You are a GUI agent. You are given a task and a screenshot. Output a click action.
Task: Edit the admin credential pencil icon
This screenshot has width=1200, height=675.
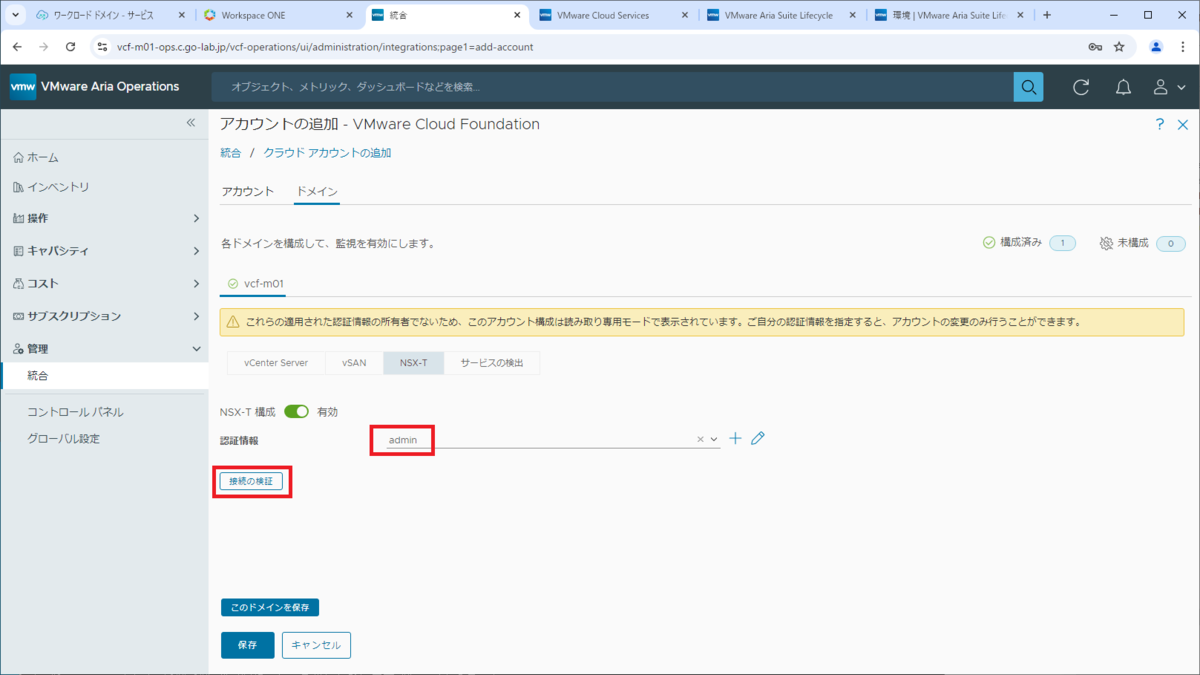pos(758,438)
